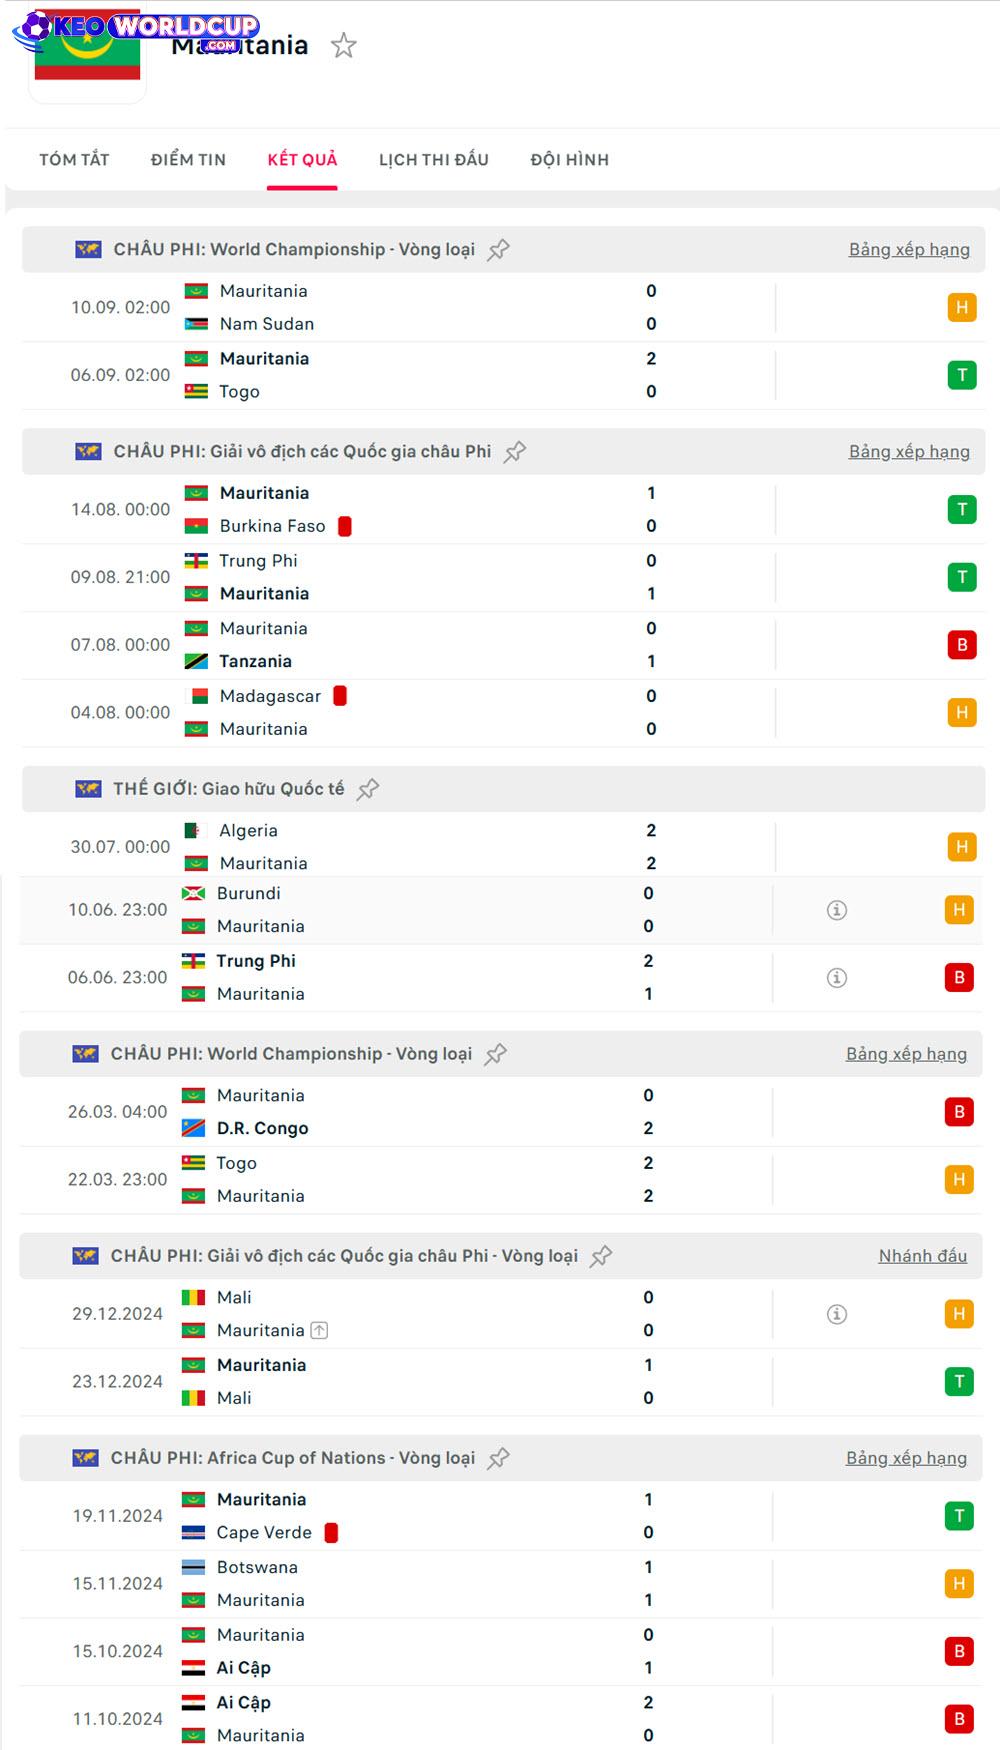The image size is (1000, 1750).
Task: Pin the Giải vô địch các Quốc gia châu Phi league
Action: tap(515, 452)
